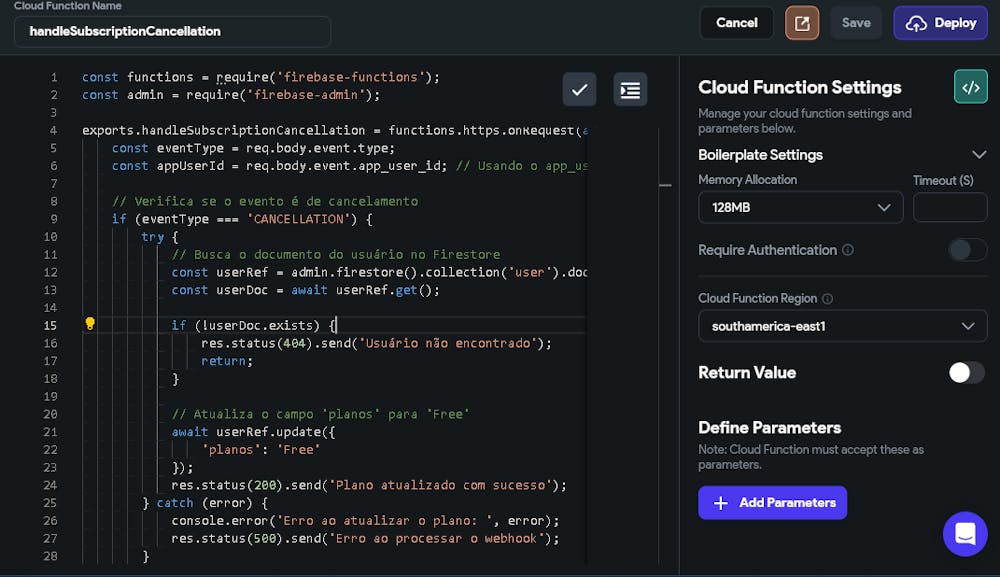The height and width of the screenshot is (577, 1000).
Task: Click the Timeout (S) input field
Action: pos(950,207)
